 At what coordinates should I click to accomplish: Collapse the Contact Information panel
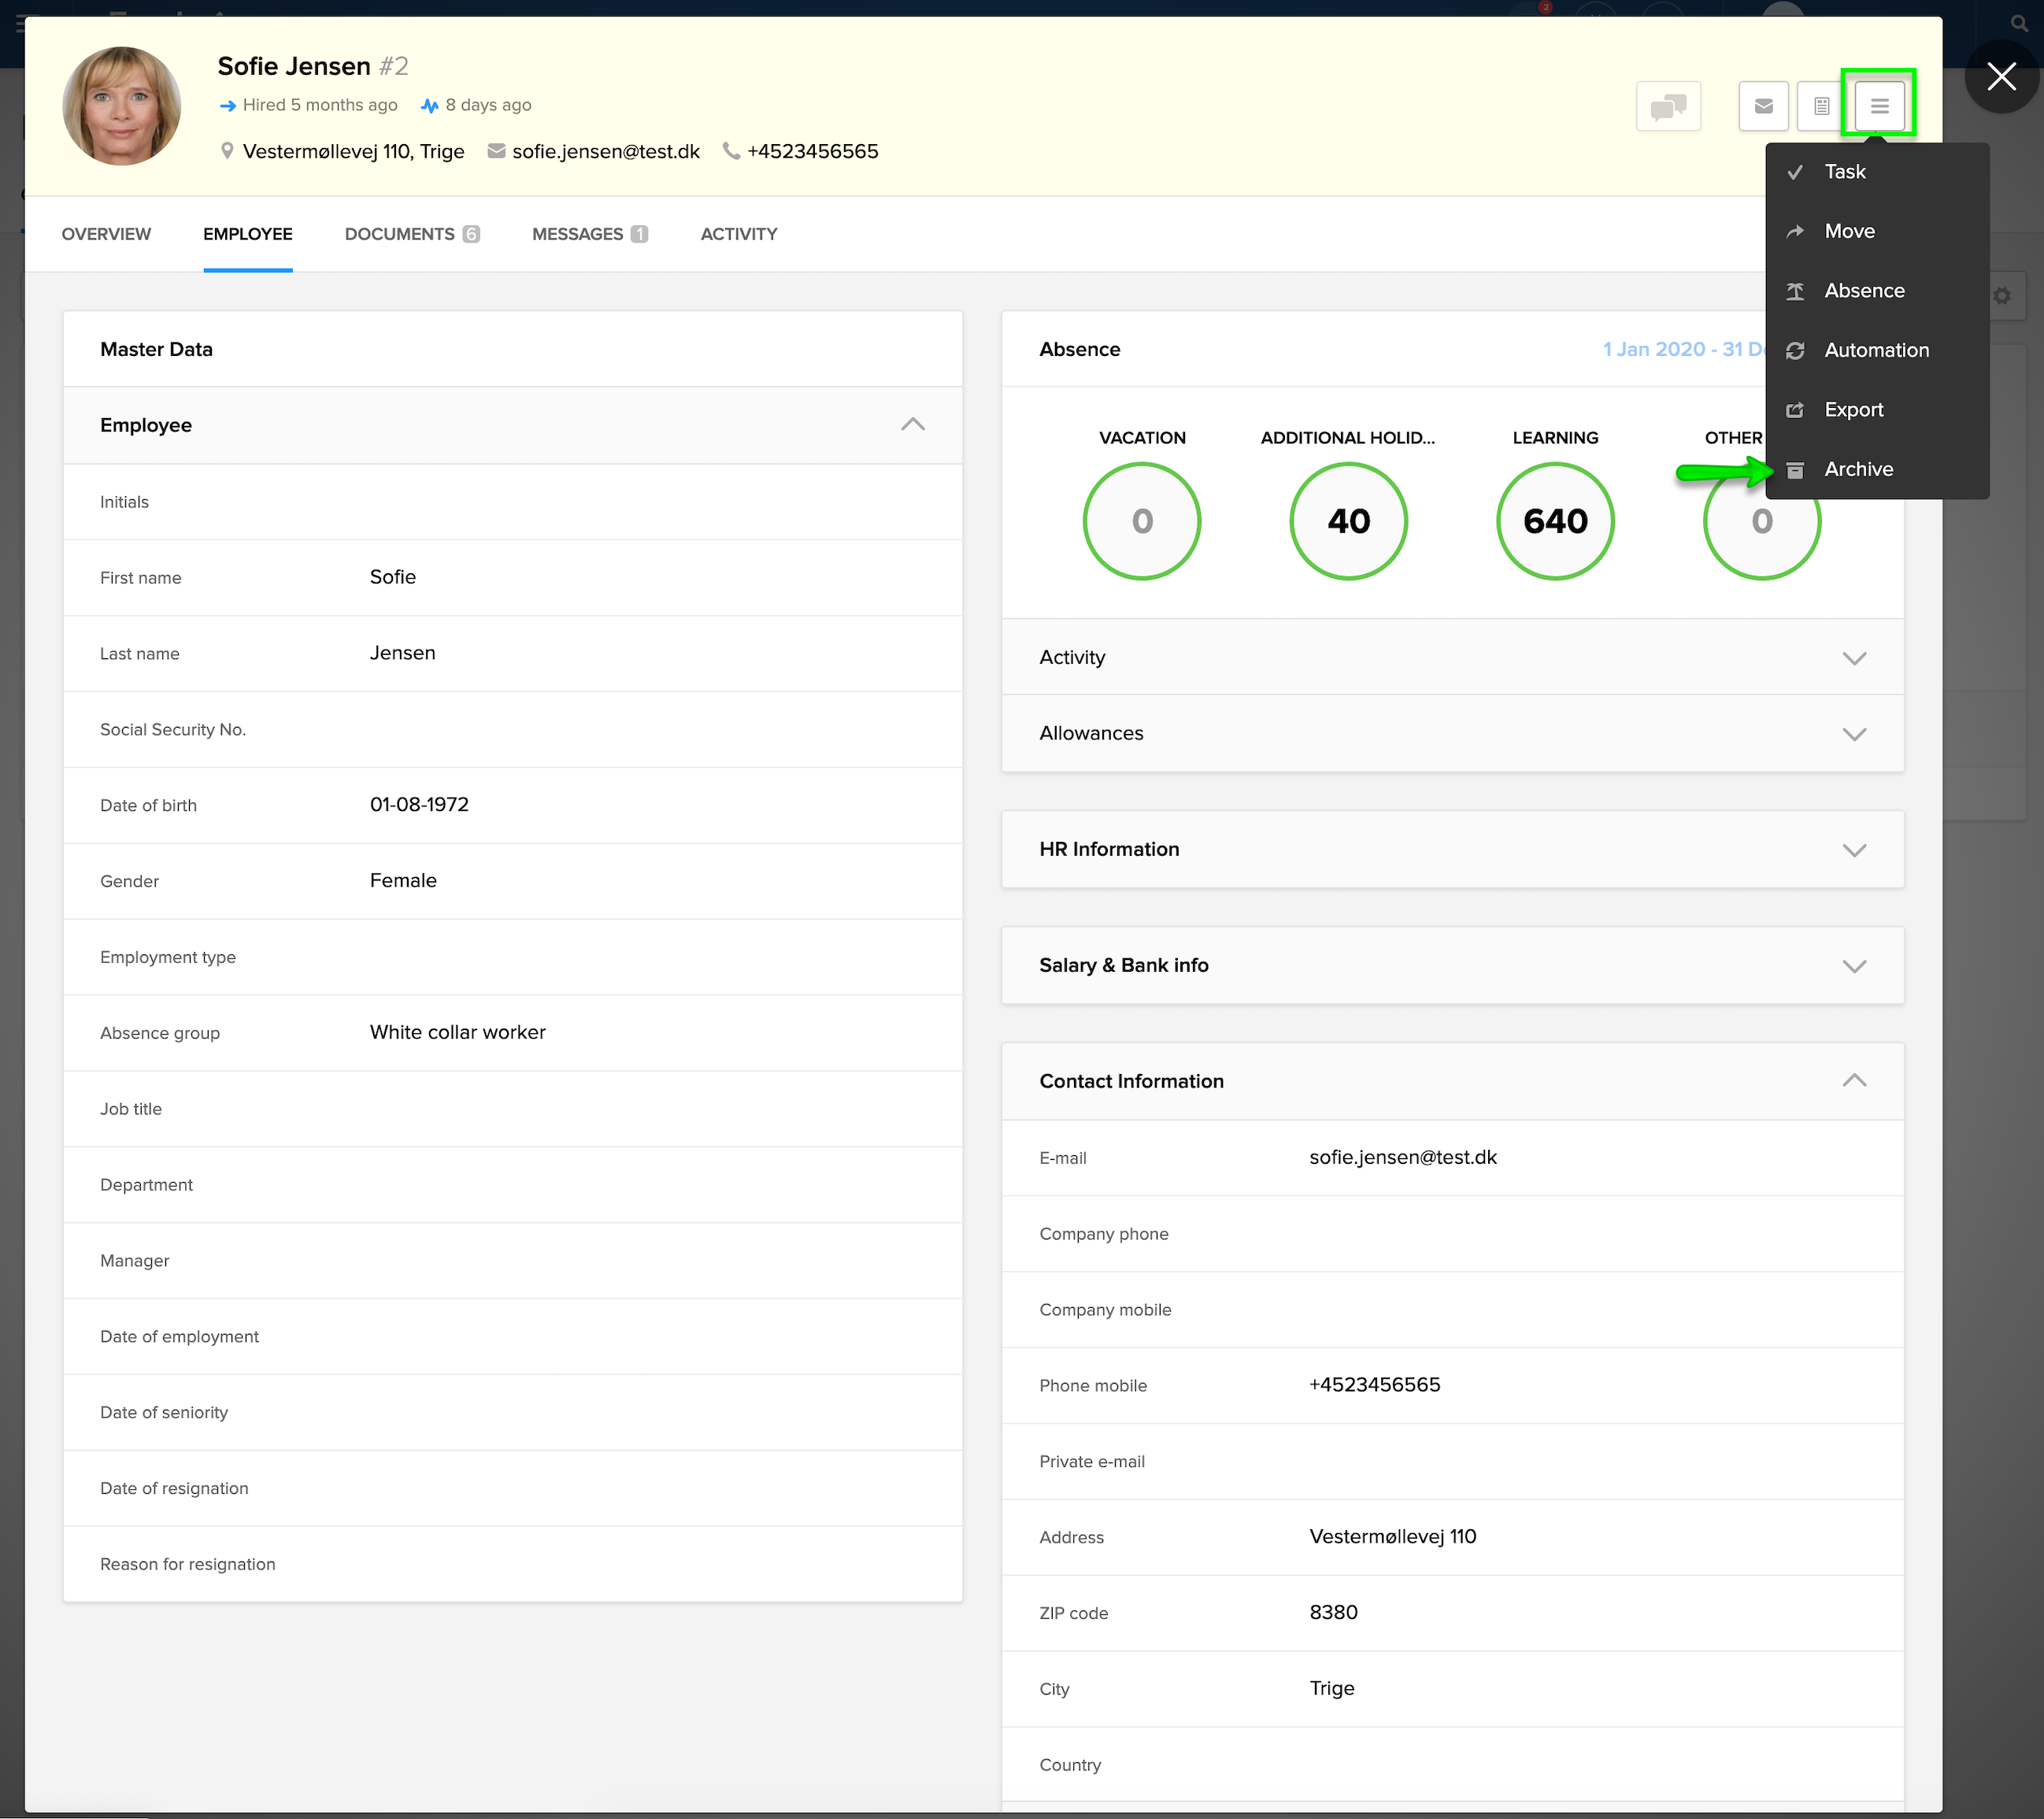coord(1854,1081)
